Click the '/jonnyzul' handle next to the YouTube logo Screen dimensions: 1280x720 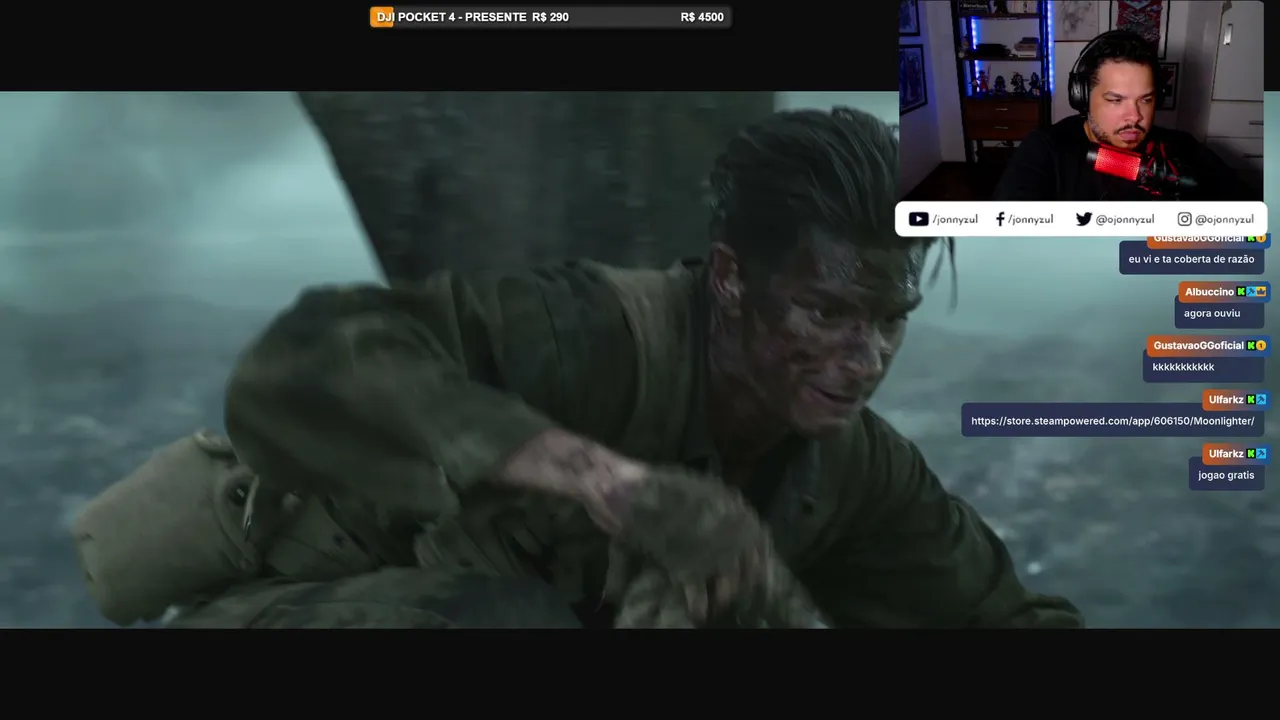click(955, 220)
